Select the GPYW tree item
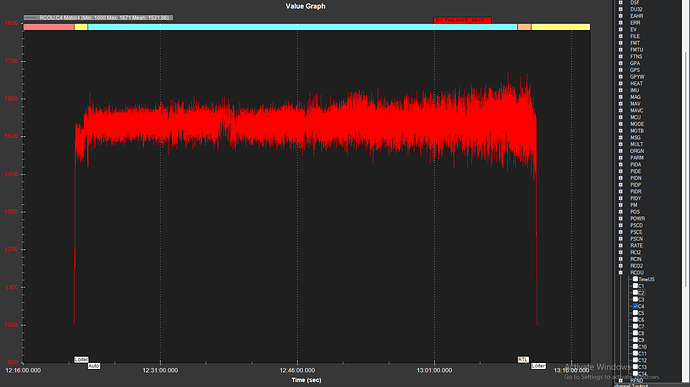This screenshot has height=387, width=690. [637, 77]
